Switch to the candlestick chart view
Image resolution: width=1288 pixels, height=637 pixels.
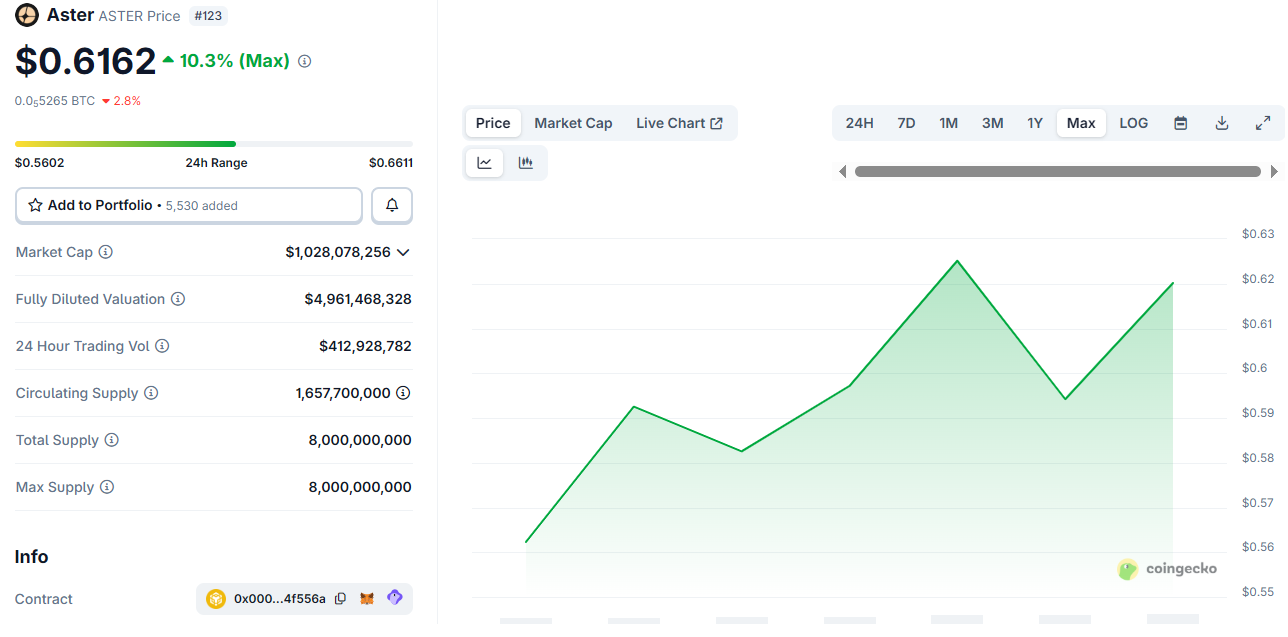[526, 163]
